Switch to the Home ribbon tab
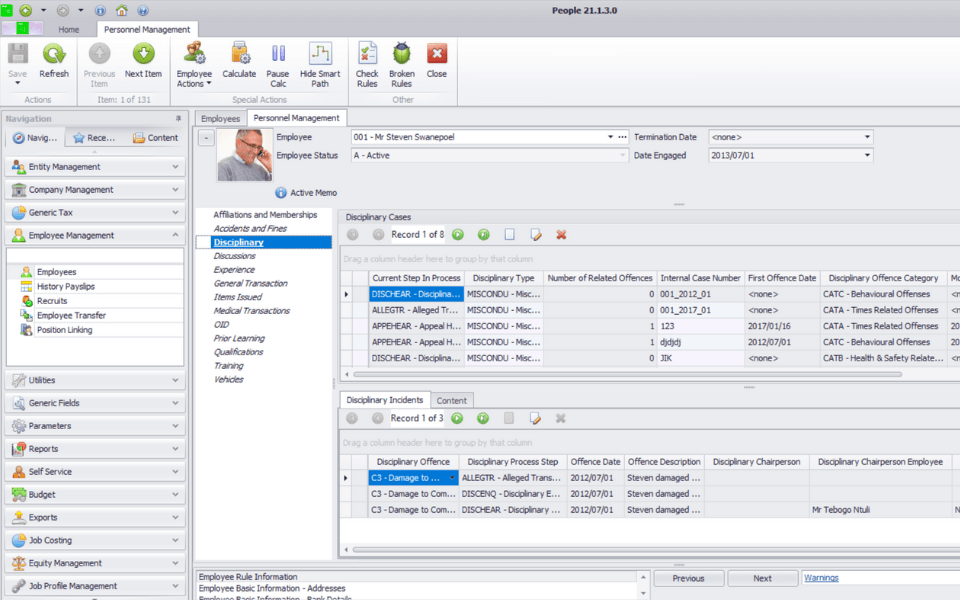The width and height of the screenshot is (960, 600). click(68, 29)
